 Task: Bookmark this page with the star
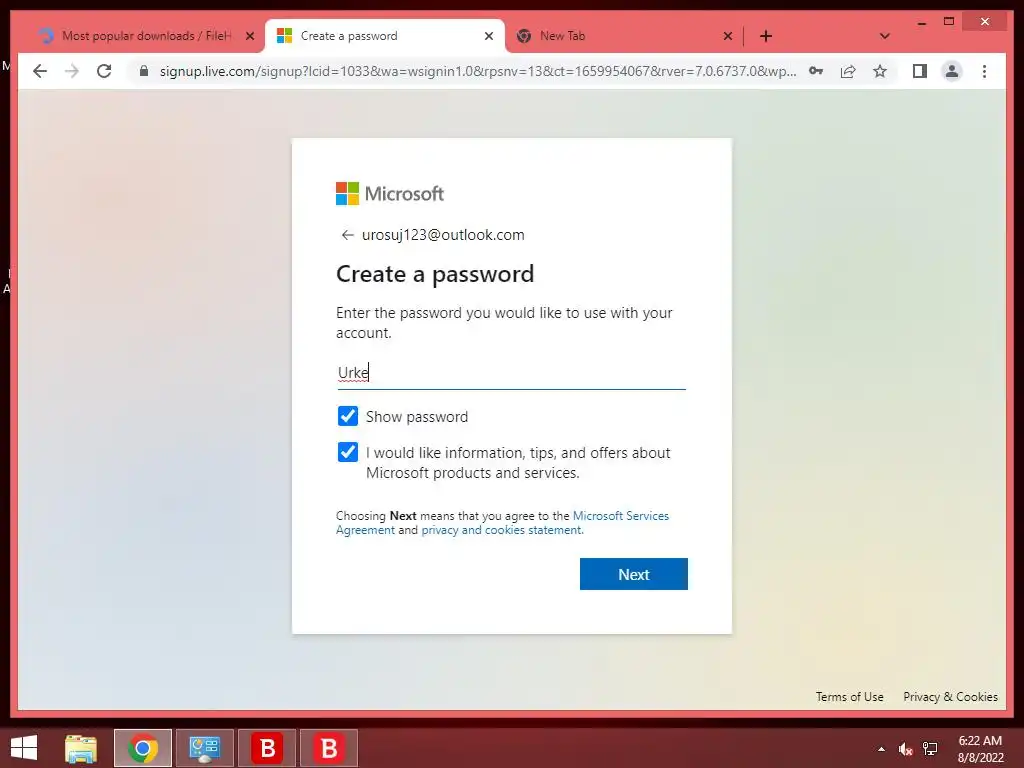coord(880,71)
